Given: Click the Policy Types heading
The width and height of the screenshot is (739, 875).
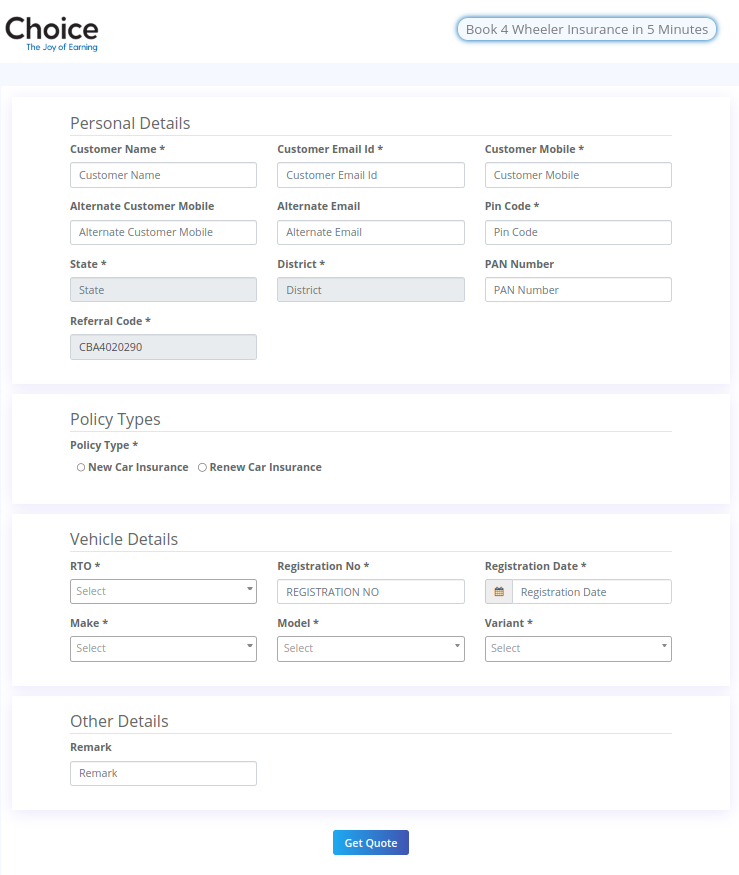Looking at the screenshot, I should (x=115, y=419).
